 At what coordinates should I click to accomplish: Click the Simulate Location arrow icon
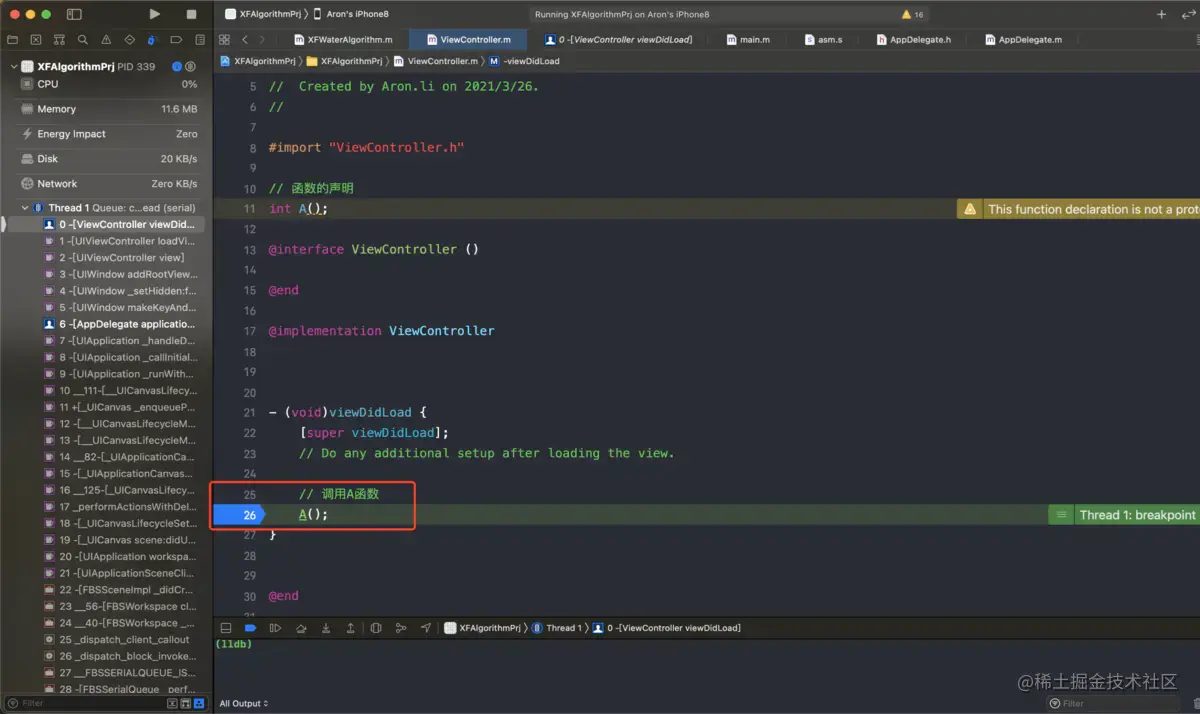click(426, 628)
